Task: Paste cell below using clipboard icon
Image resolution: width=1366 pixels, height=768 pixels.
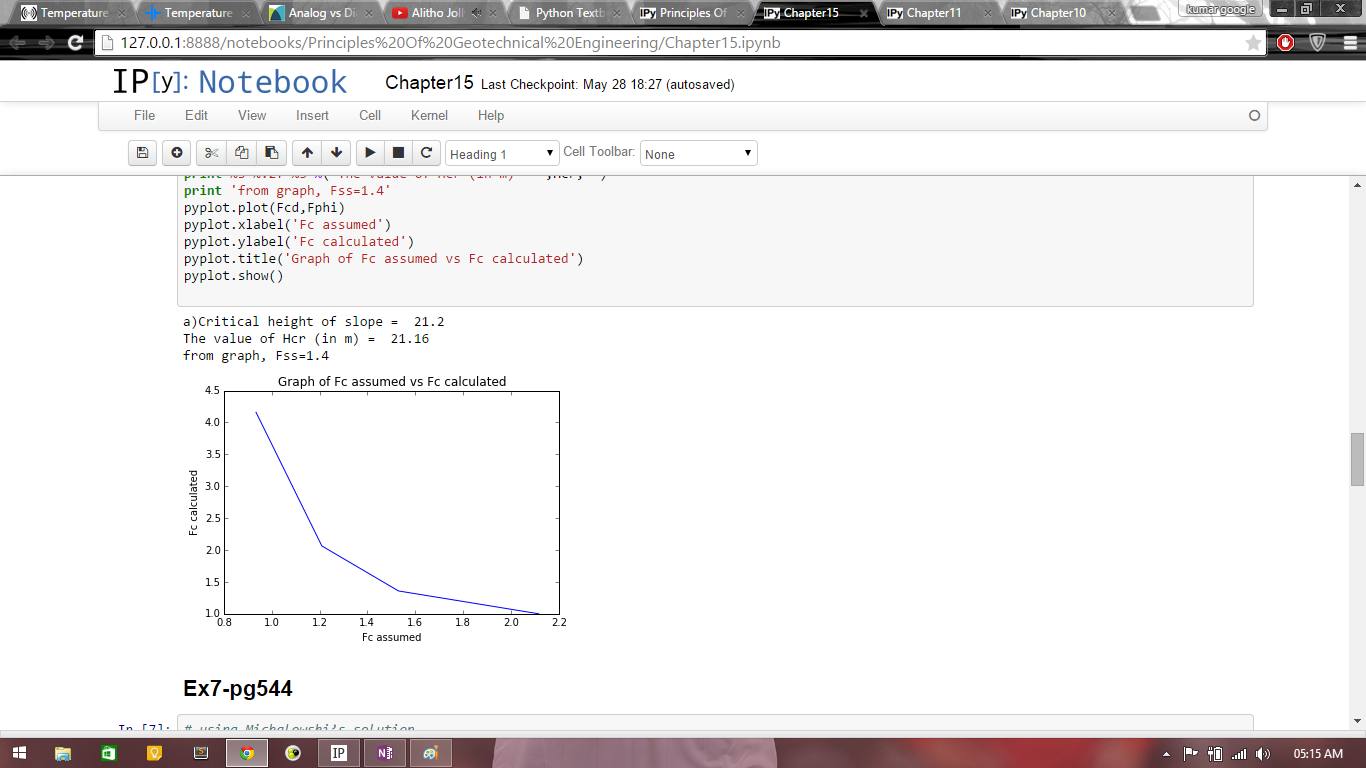Action: [271, 153]
